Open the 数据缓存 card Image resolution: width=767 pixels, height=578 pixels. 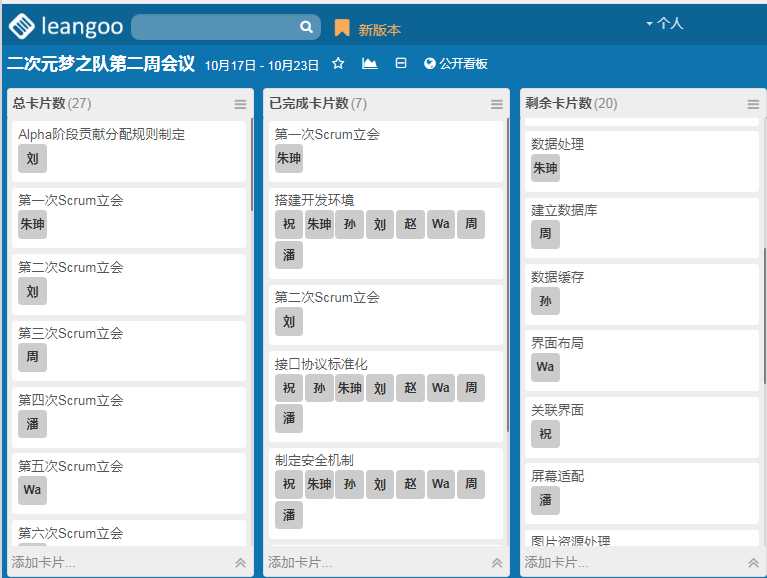click(642, 294)
